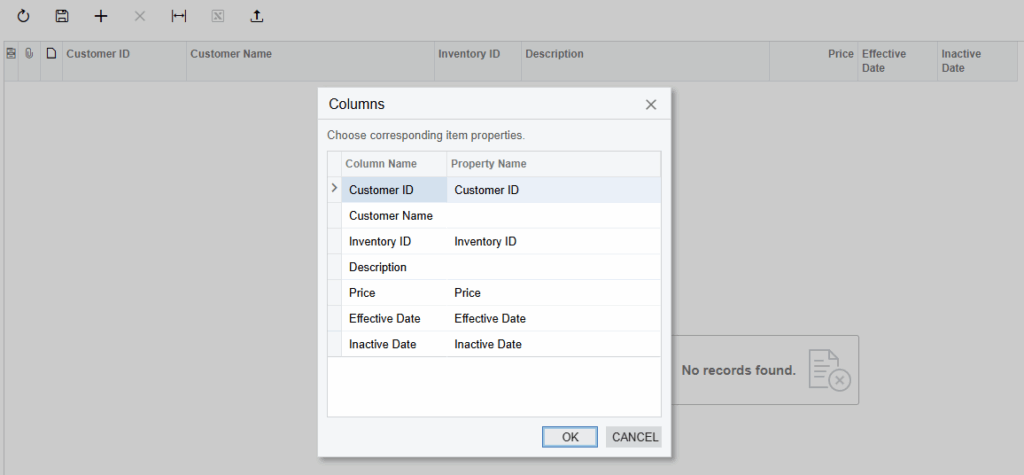This screenshot has height=475, width=1024.
Task: Select Customer ID property name cell
Action: [x=552, y=190]
